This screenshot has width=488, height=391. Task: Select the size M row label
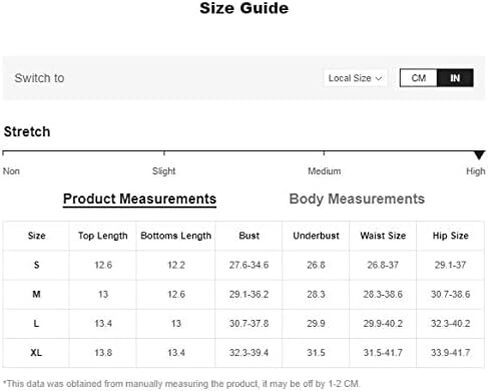point(36,294)
